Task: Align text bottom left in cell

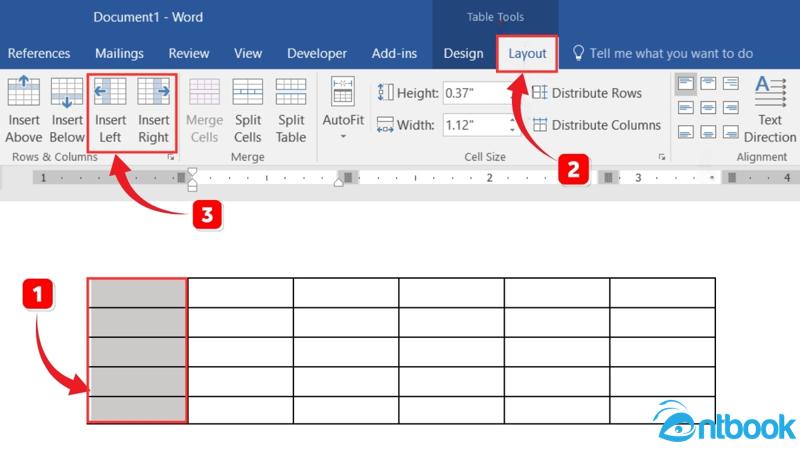Action: (x=685, y=132)
